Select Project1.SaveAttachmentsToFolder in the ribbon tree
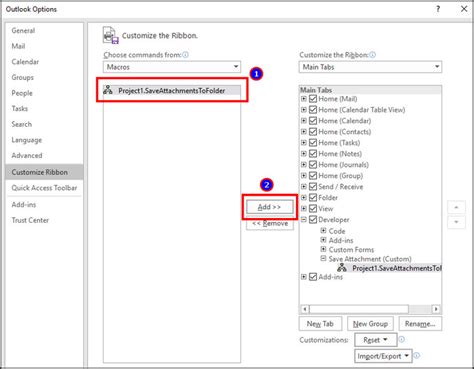This screenshot has width=474, height=369. (x=389, y=268)
